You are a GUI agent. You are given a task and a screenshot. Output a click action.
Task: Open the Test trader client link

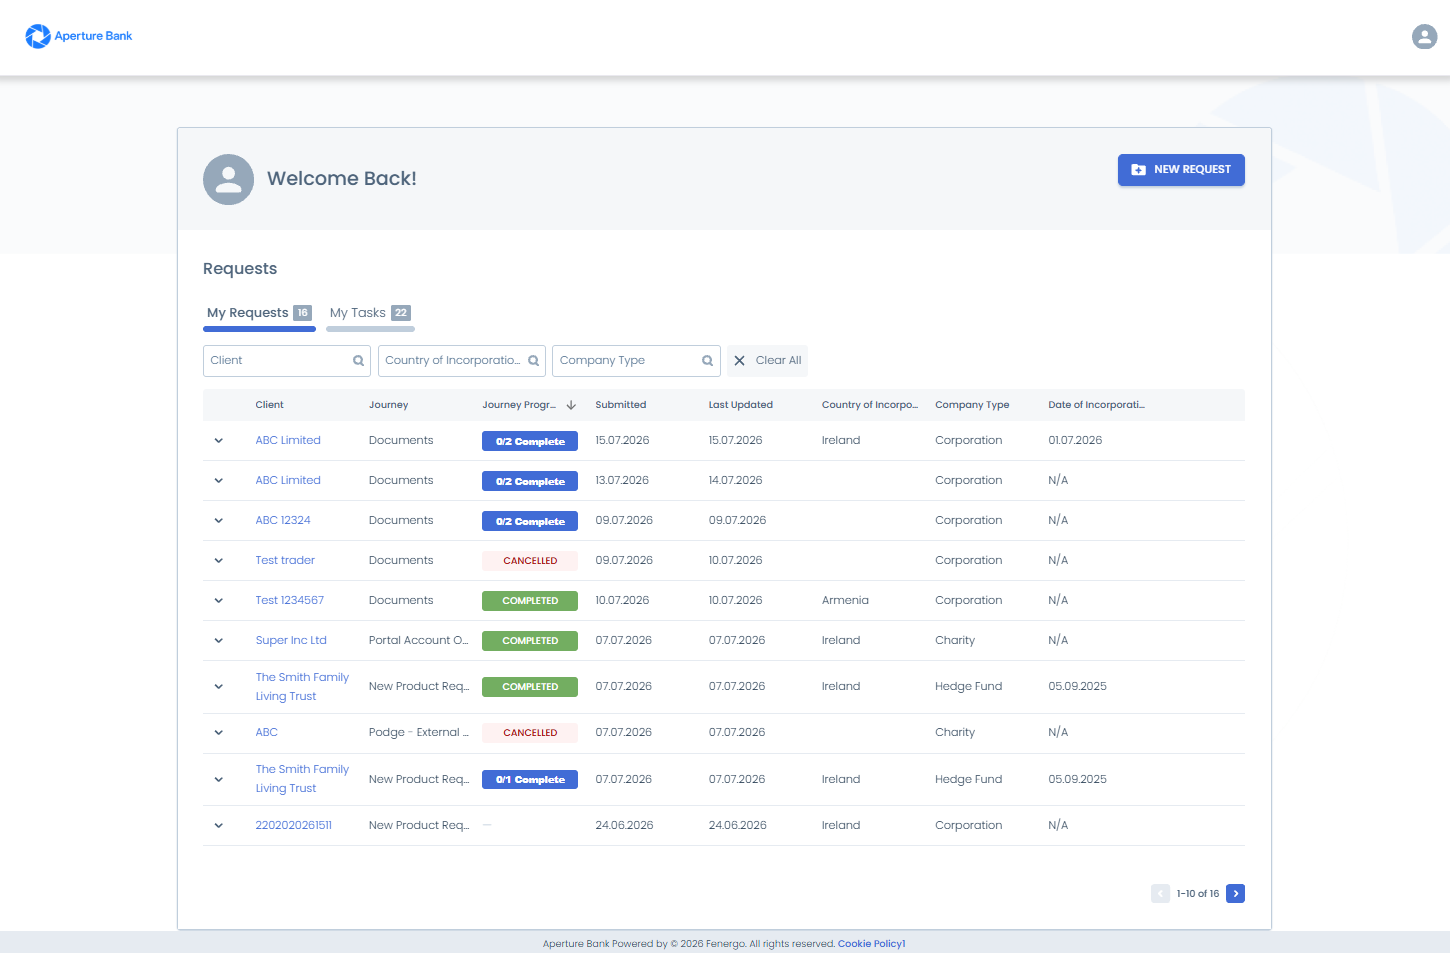point(285,561)
